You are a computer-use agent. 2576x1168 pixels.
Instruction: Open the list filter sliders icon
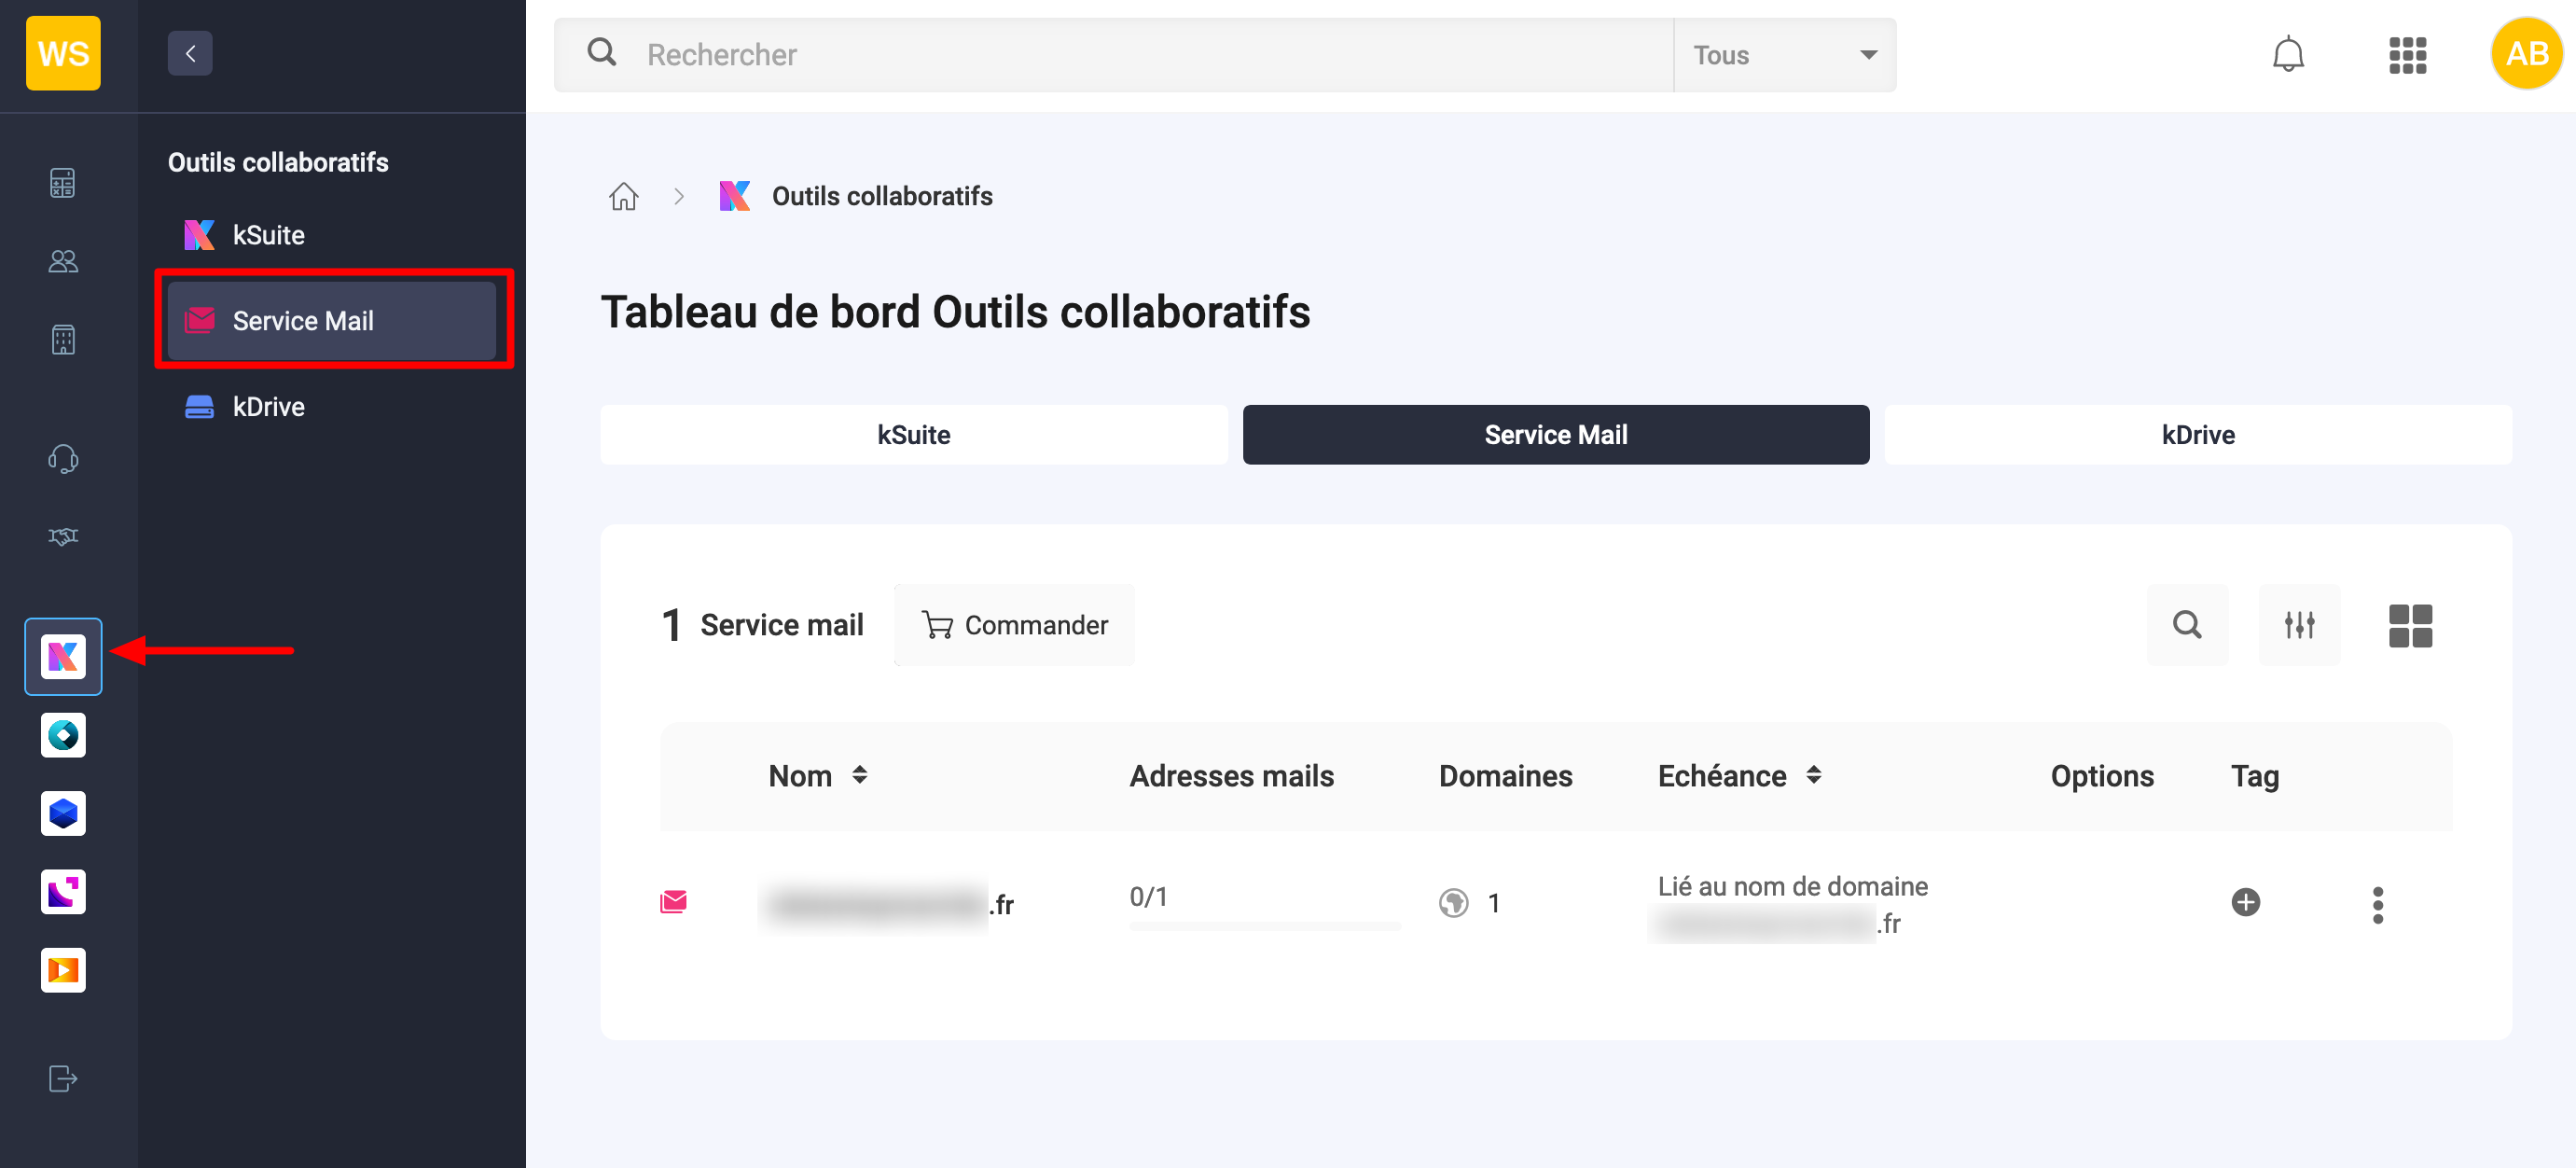(x=2299, y=626)
